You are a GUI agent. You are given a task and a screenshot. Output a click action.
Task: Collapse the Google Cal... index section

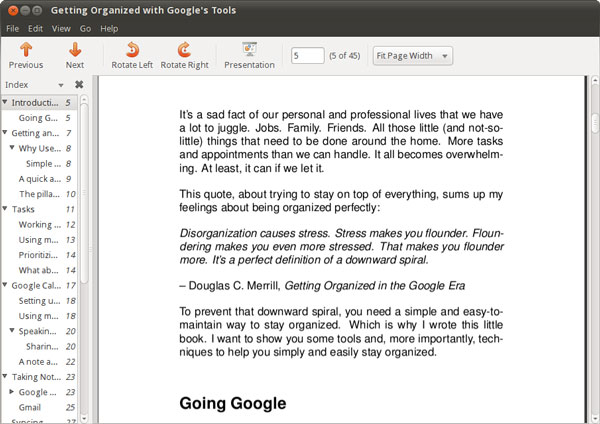[5, 285]
